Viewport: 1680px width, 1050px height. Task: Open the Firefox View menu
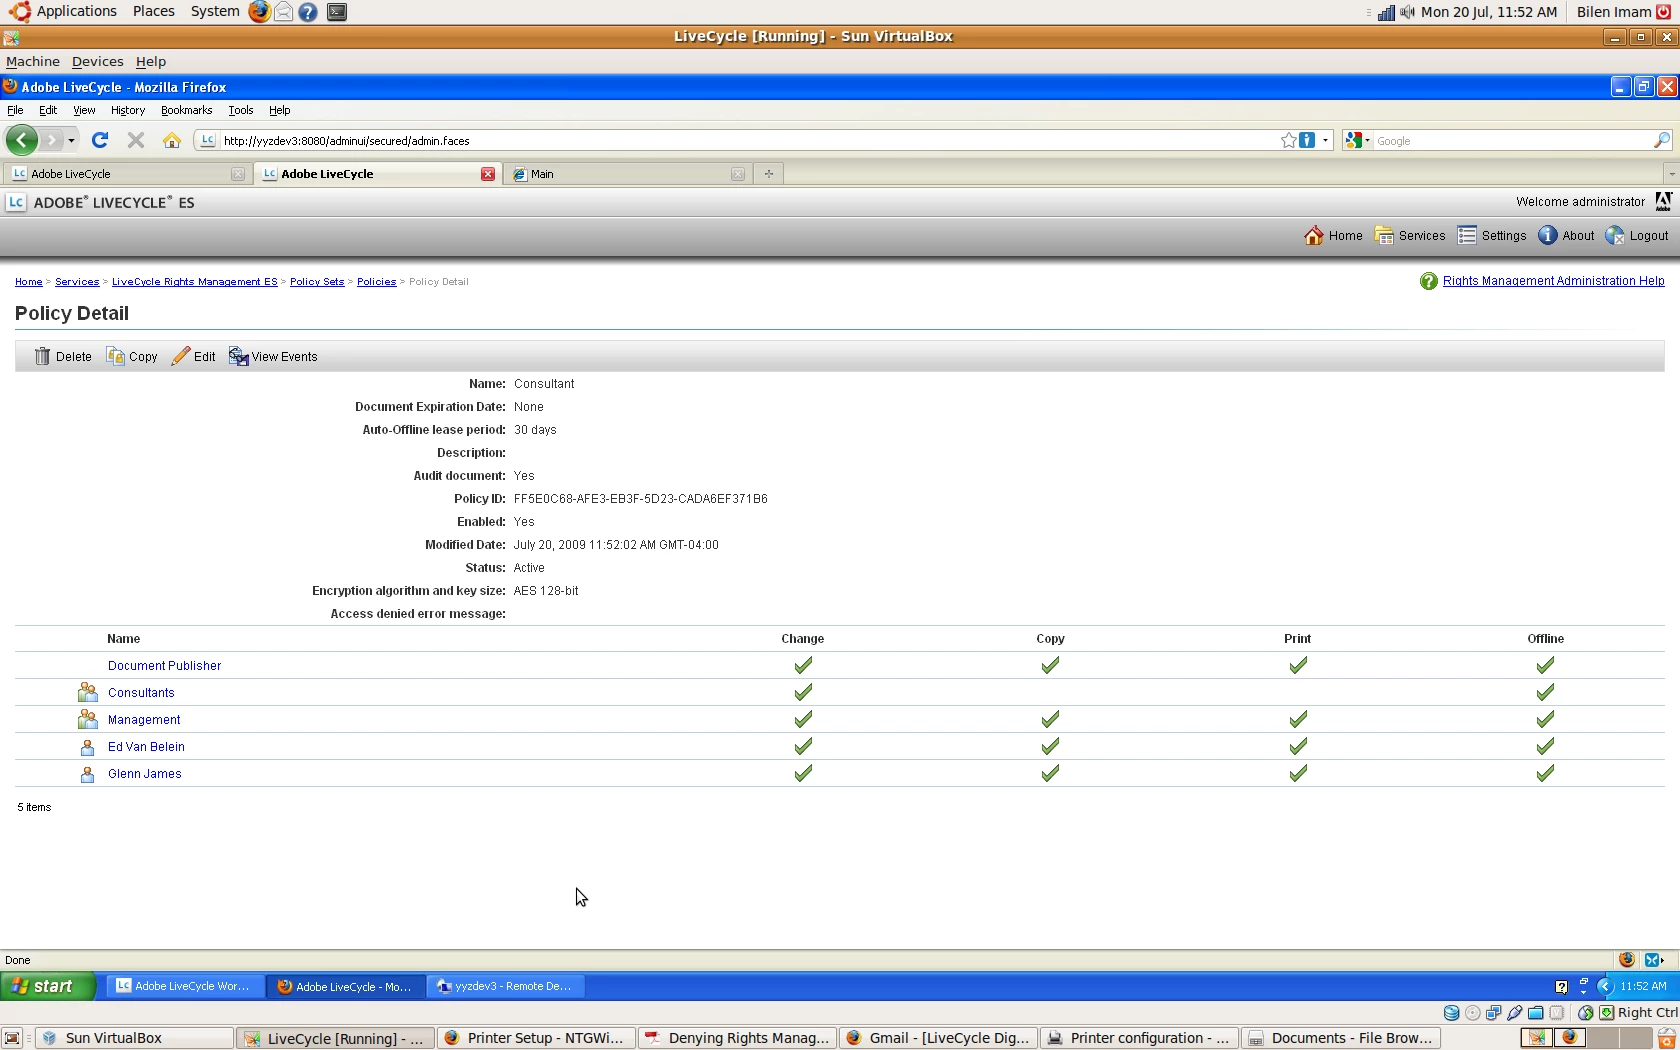84,110
